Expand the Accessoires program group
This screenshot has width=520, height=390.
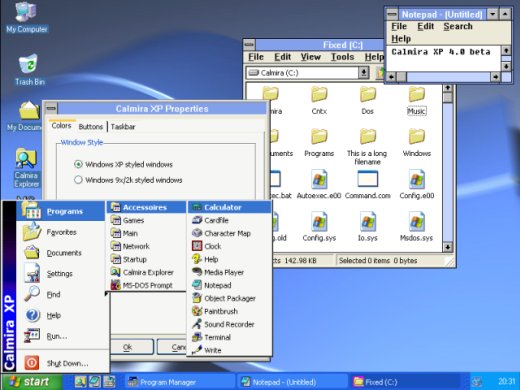146,207
